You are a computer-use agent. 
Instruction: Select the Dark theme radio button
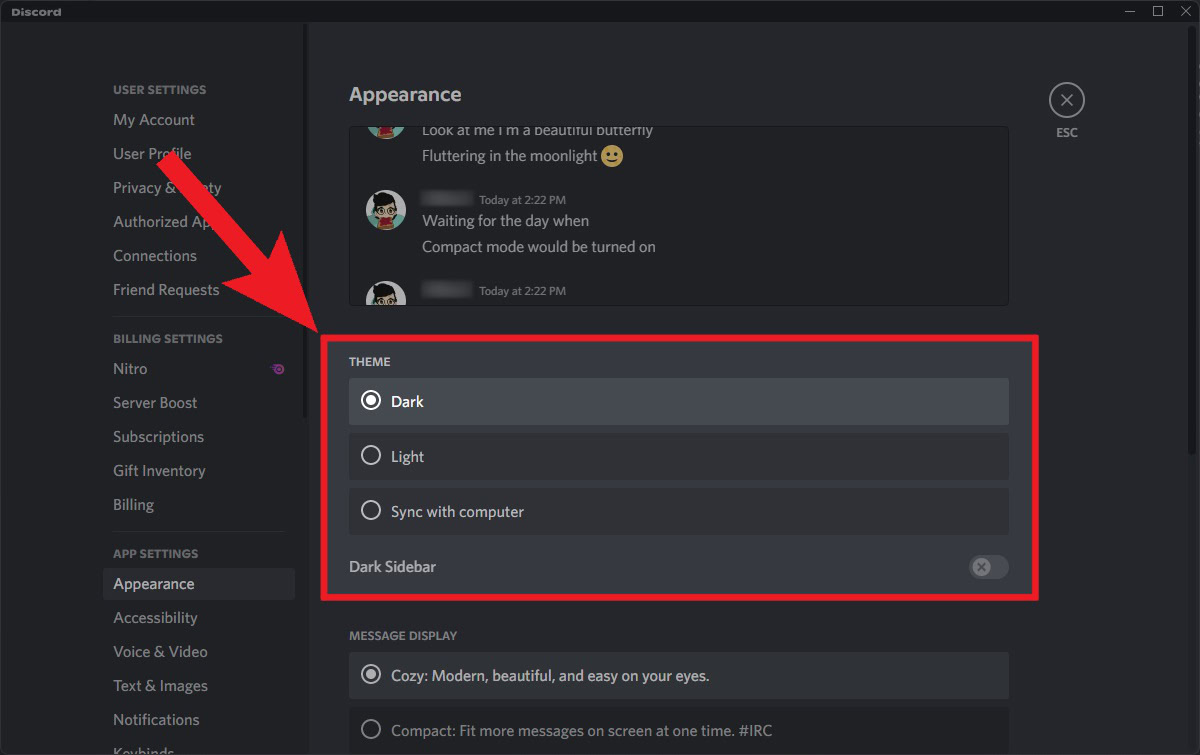(x=371, y=401)
